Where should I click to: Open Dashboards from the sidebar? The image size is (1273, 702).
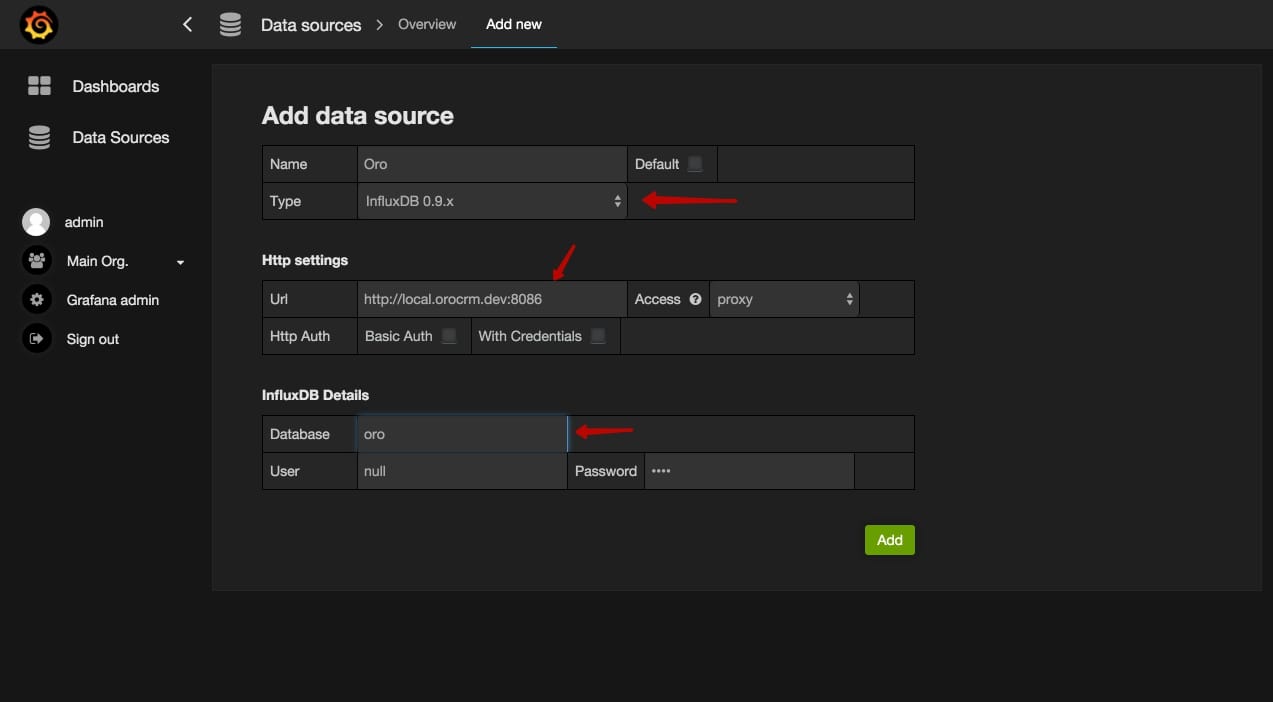tap(116, 86)
